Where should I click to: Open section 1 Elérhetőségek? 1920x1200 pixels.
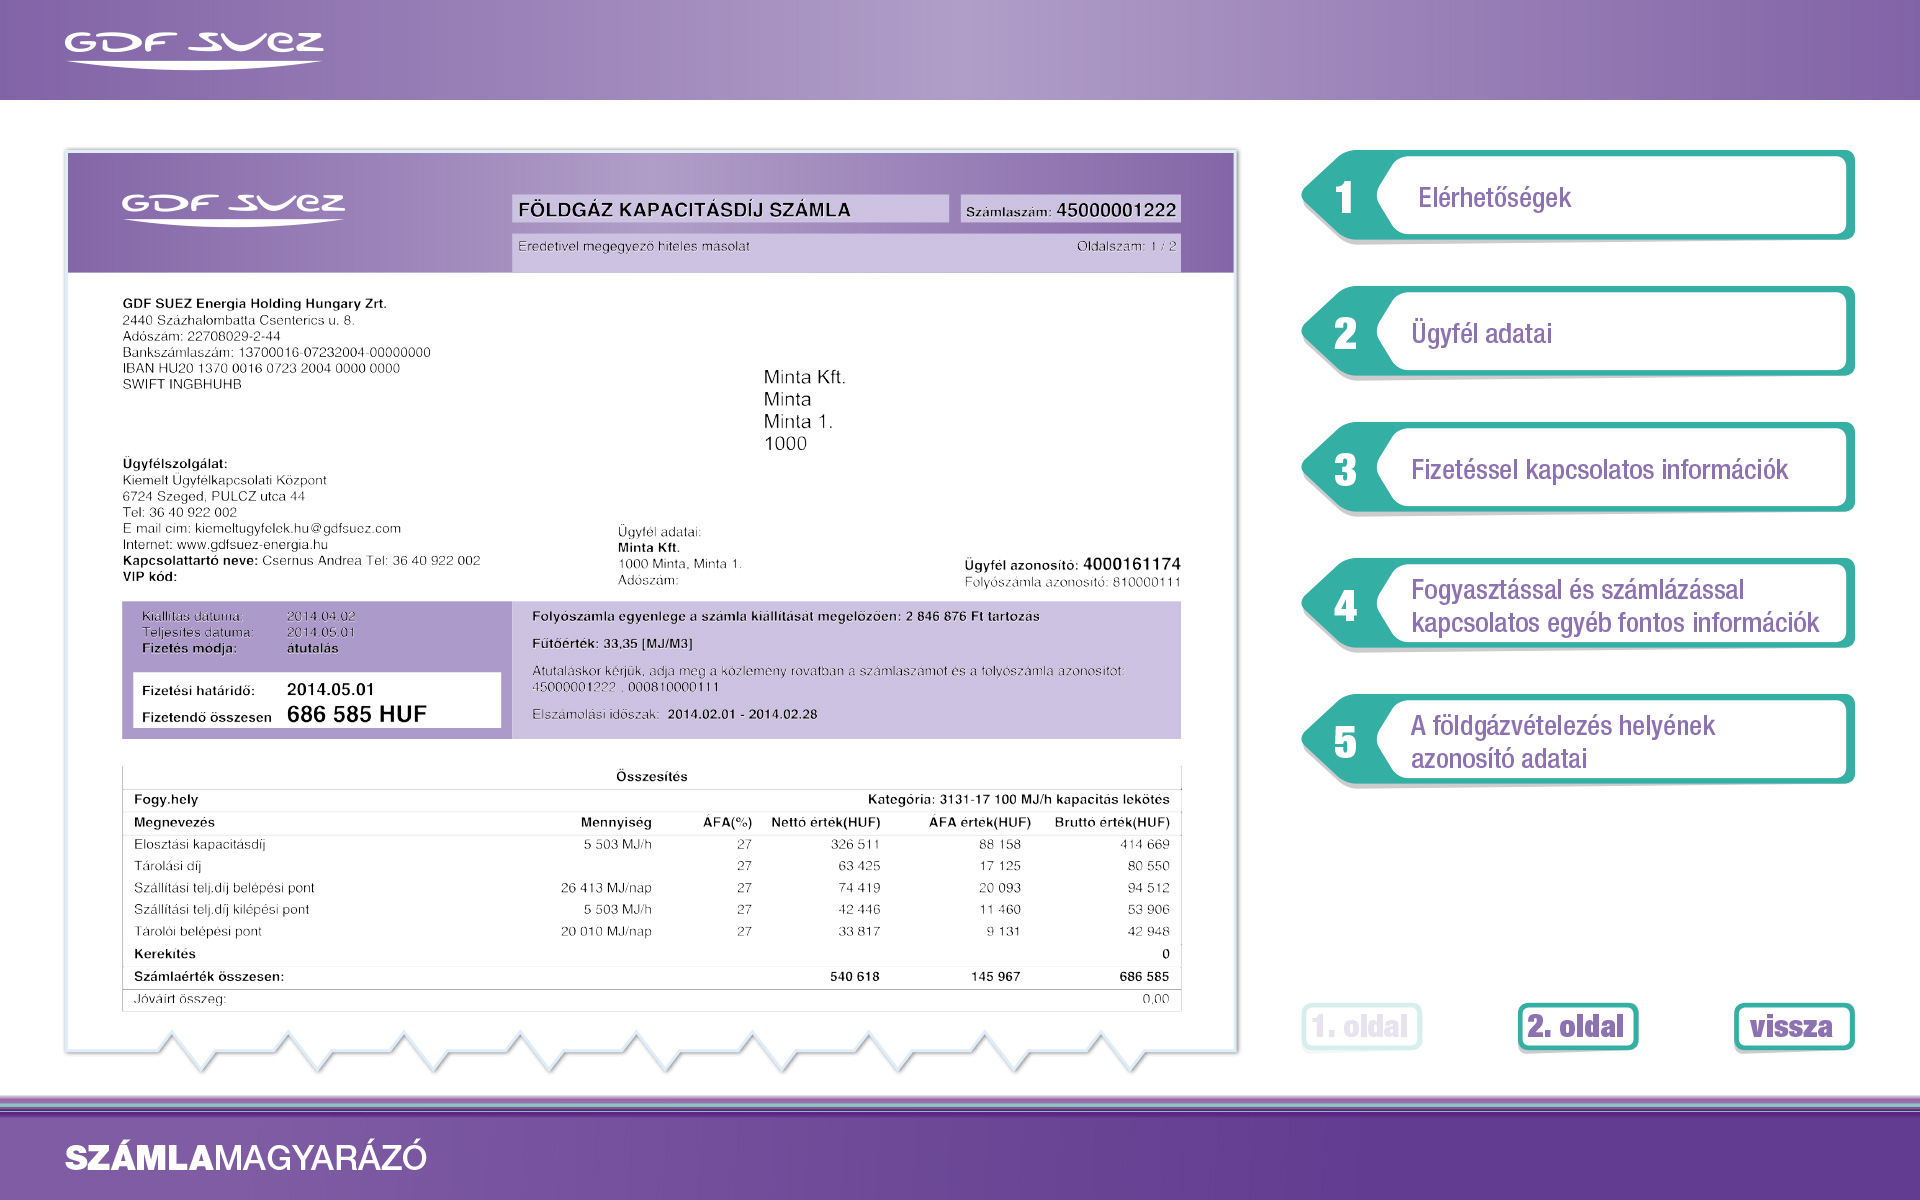point(1578,196)
